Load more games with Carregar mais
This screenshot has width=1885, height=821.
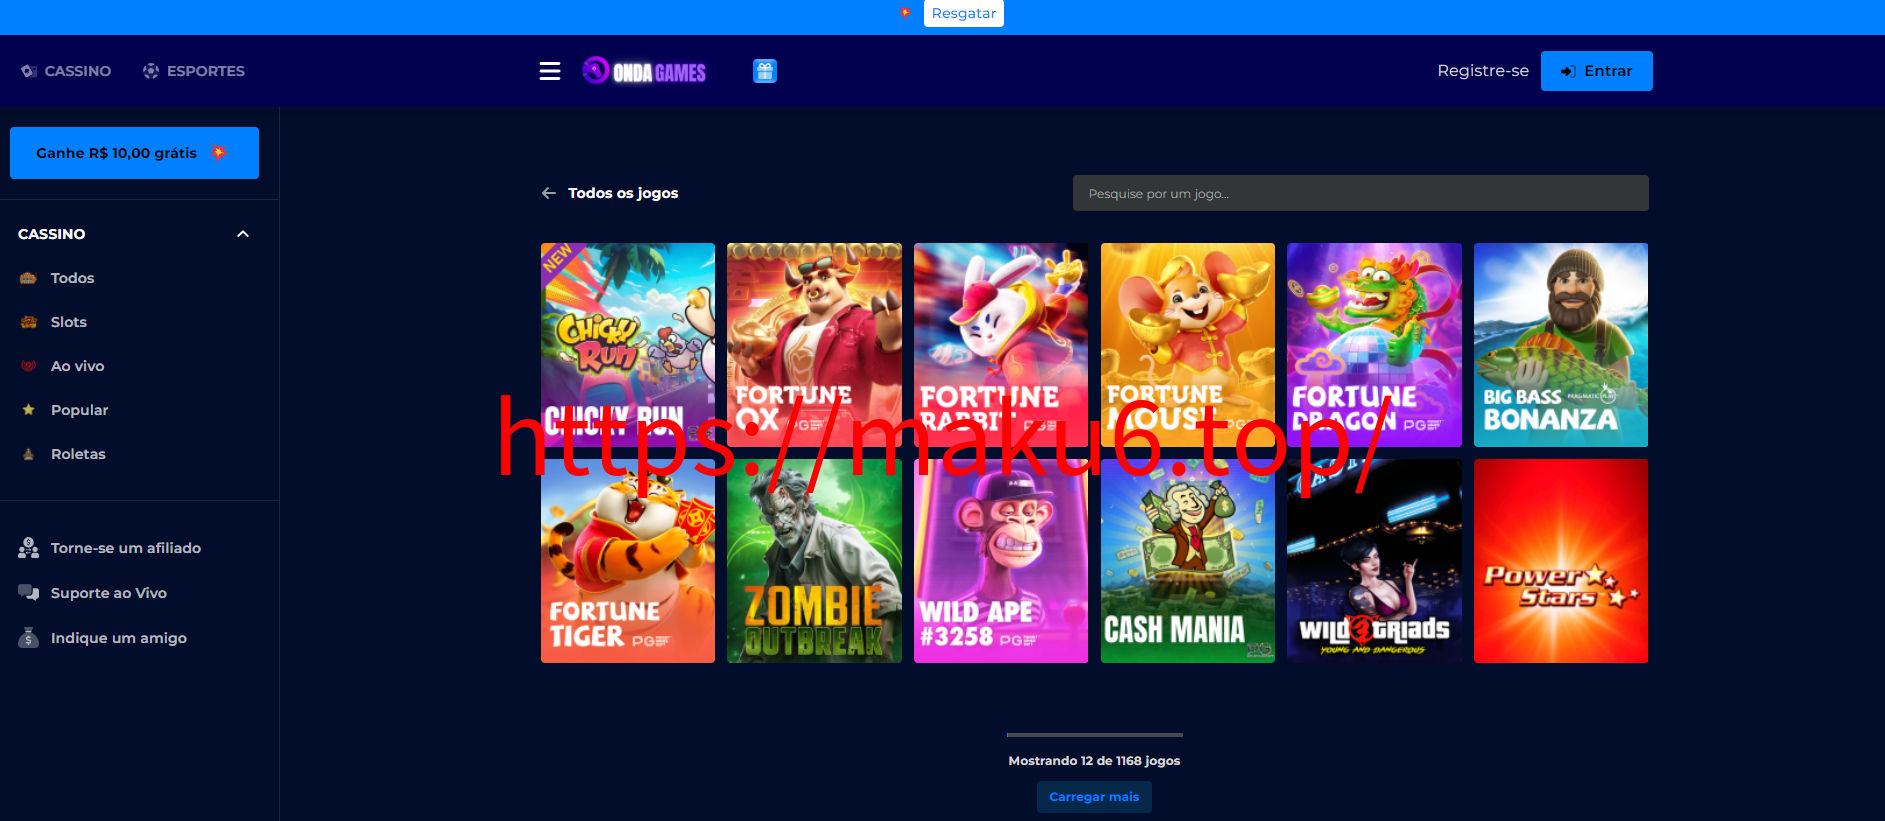pos(1094,797)
